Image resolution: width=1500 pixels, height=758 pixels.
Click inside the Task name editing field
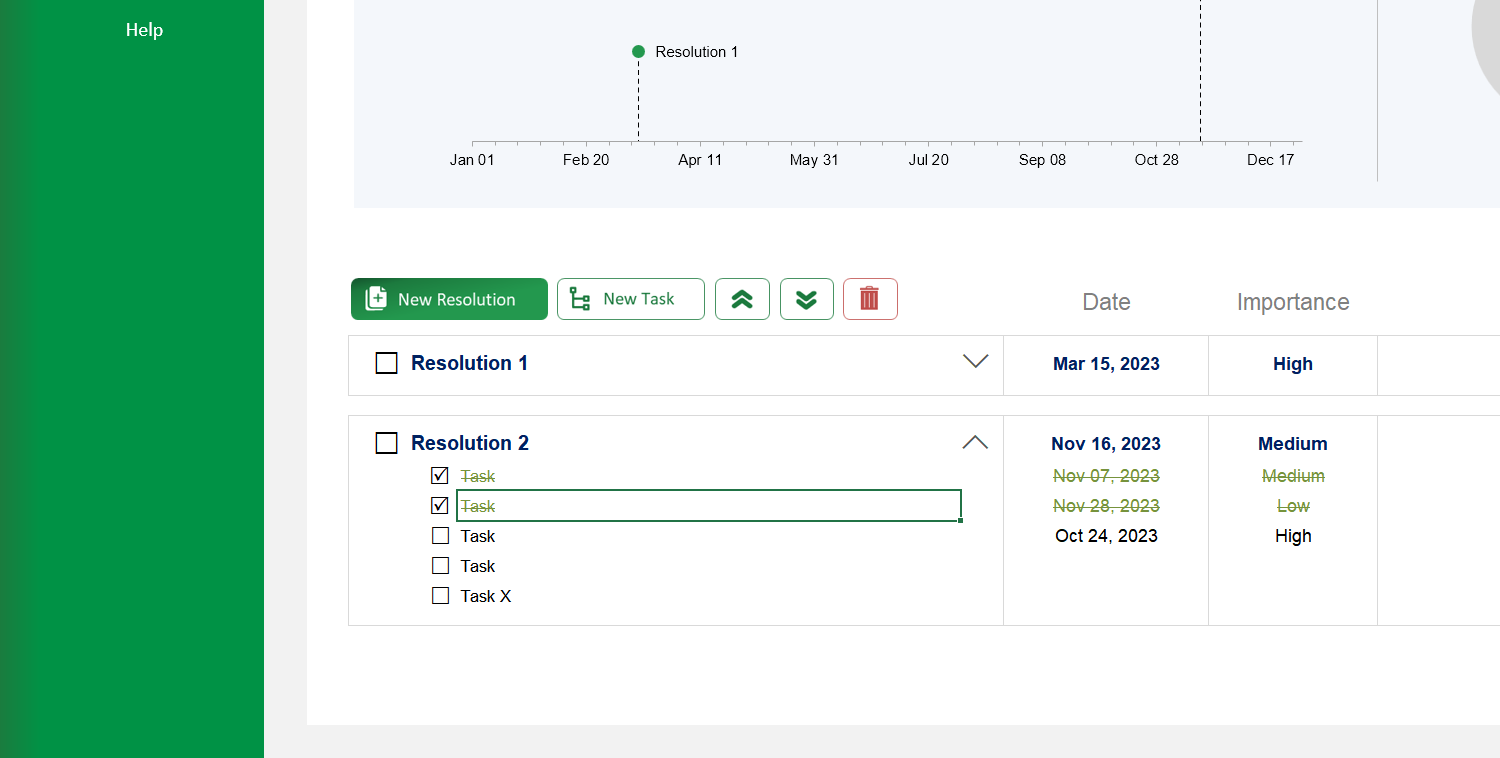click(709, 505)
